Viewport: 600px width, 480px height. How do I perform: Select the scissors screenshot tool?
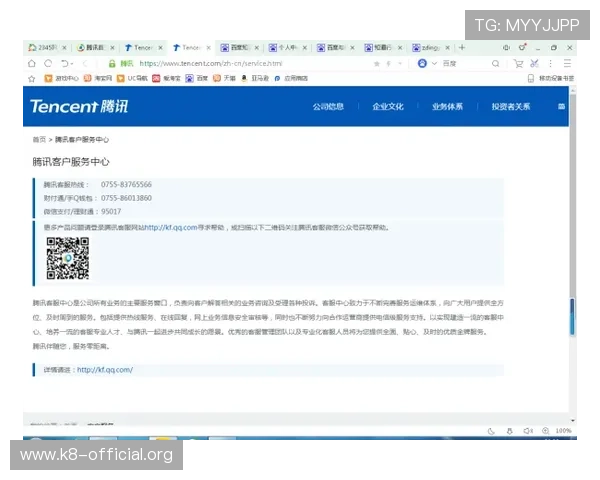click(535, 64)
